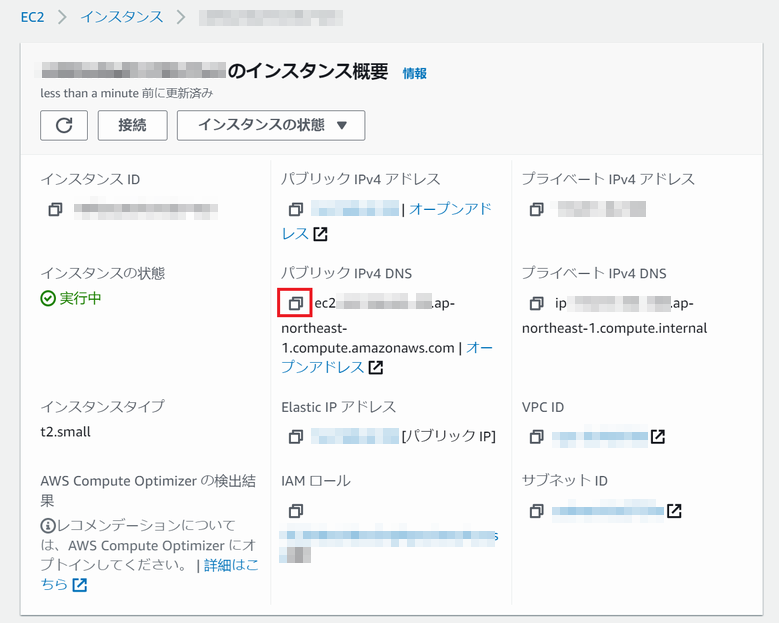The width and height of the screenshot is (779, 623).
Task: Click the Compute Optimizer info circle icon
Action: pyautogui.click(x=48, y=525)
